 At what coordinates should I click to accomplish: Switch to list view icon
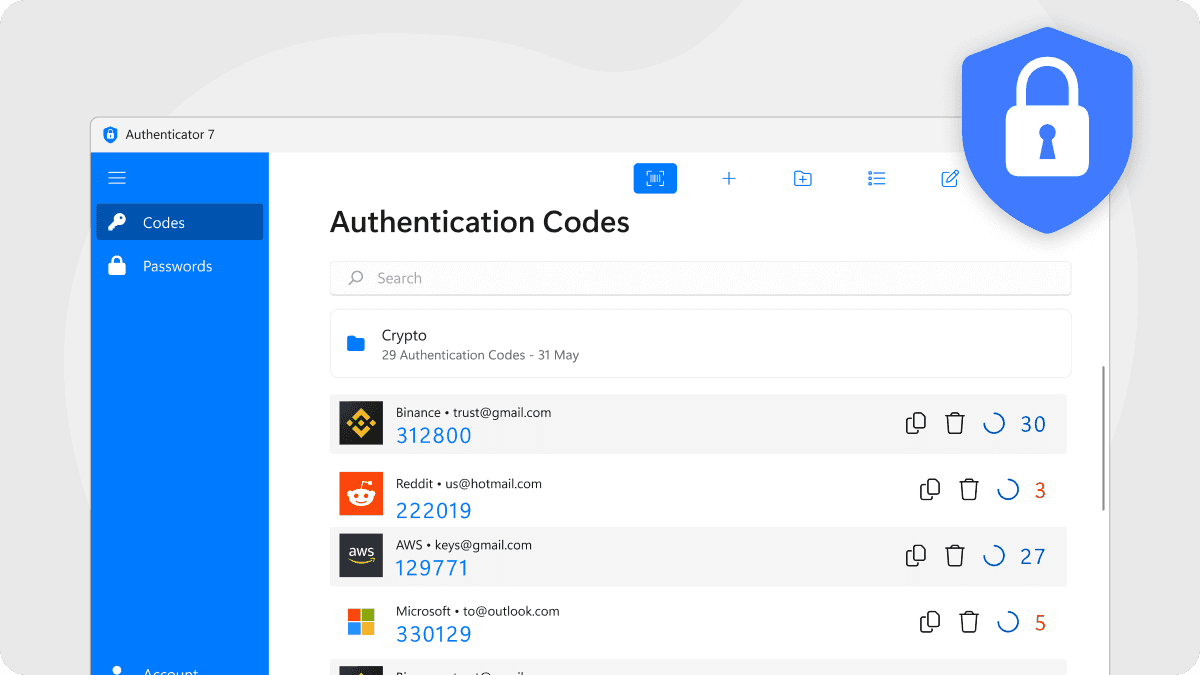point(877,178)
